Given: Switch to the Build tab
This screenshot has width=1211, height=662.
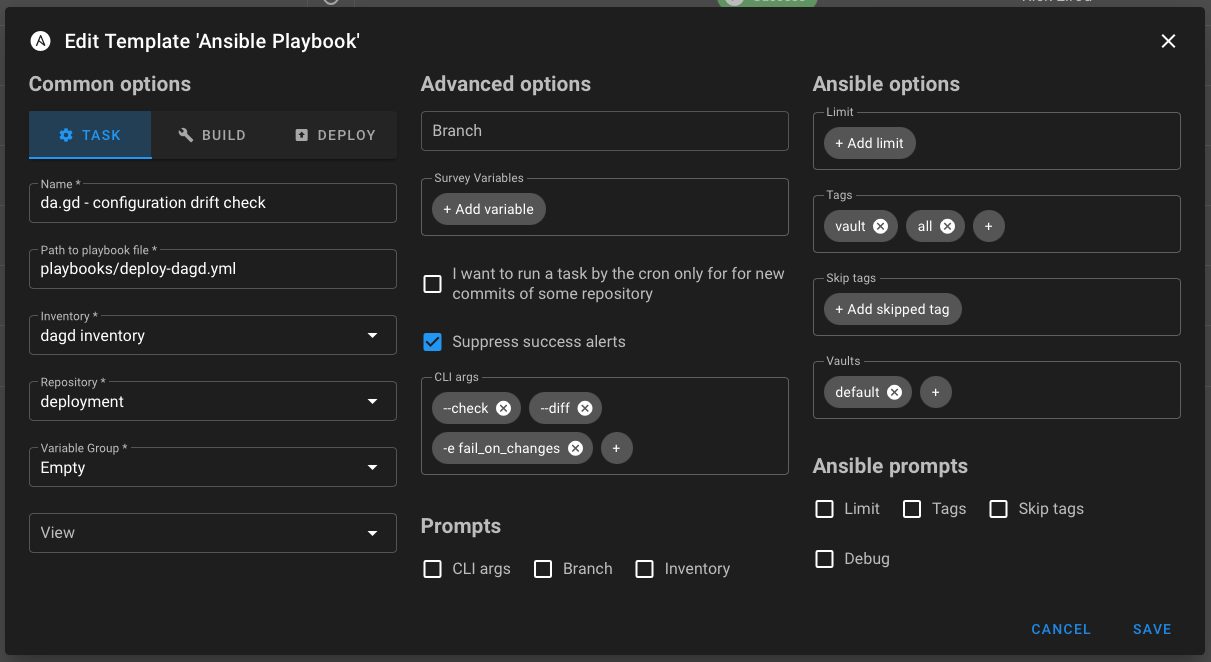Looking at the screenshot, I should tap(212, 135).
